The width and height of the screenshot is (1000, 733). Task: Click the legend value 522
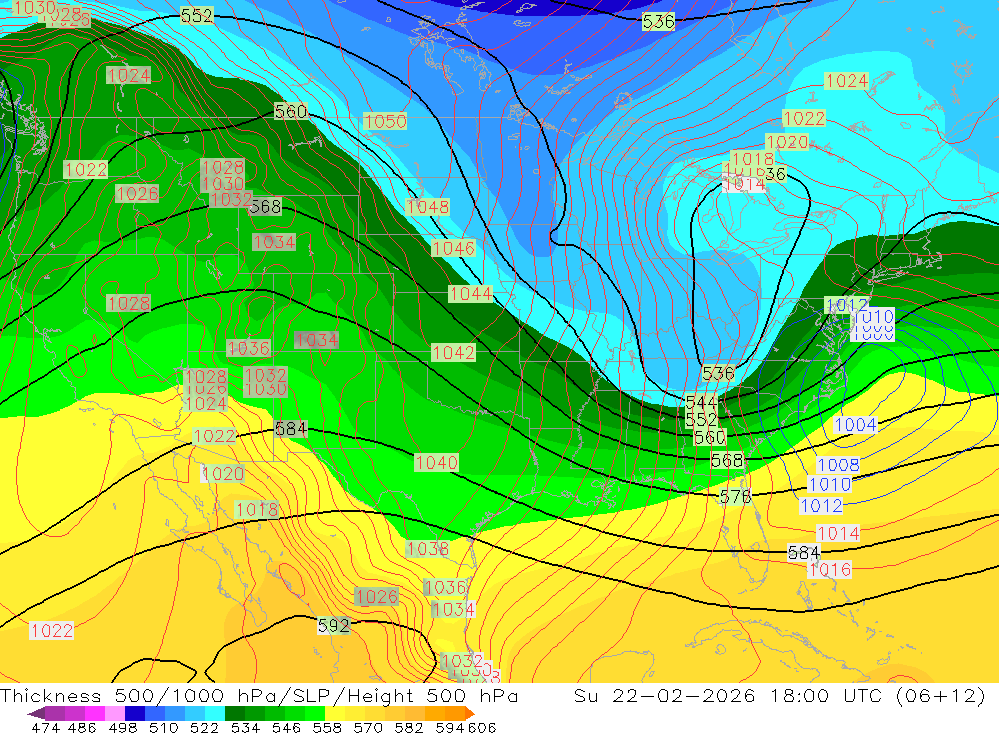coord(204,727)
